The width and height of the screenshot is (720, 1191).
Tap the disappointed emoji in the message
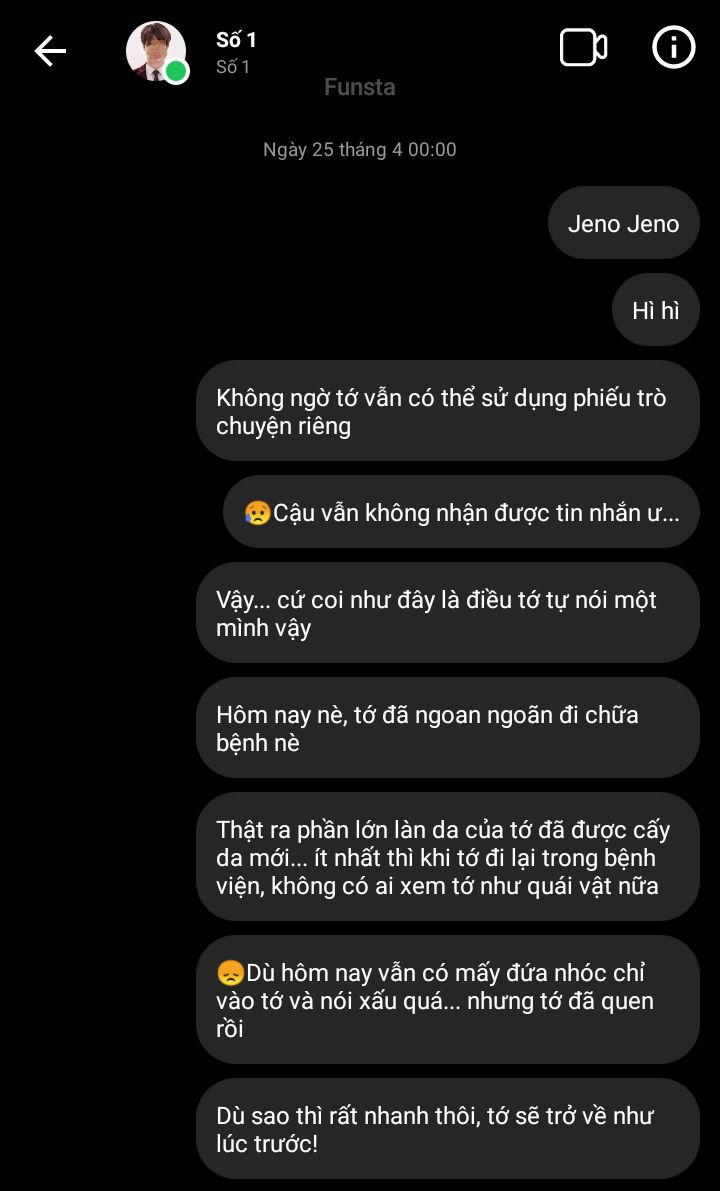[229, 972]
